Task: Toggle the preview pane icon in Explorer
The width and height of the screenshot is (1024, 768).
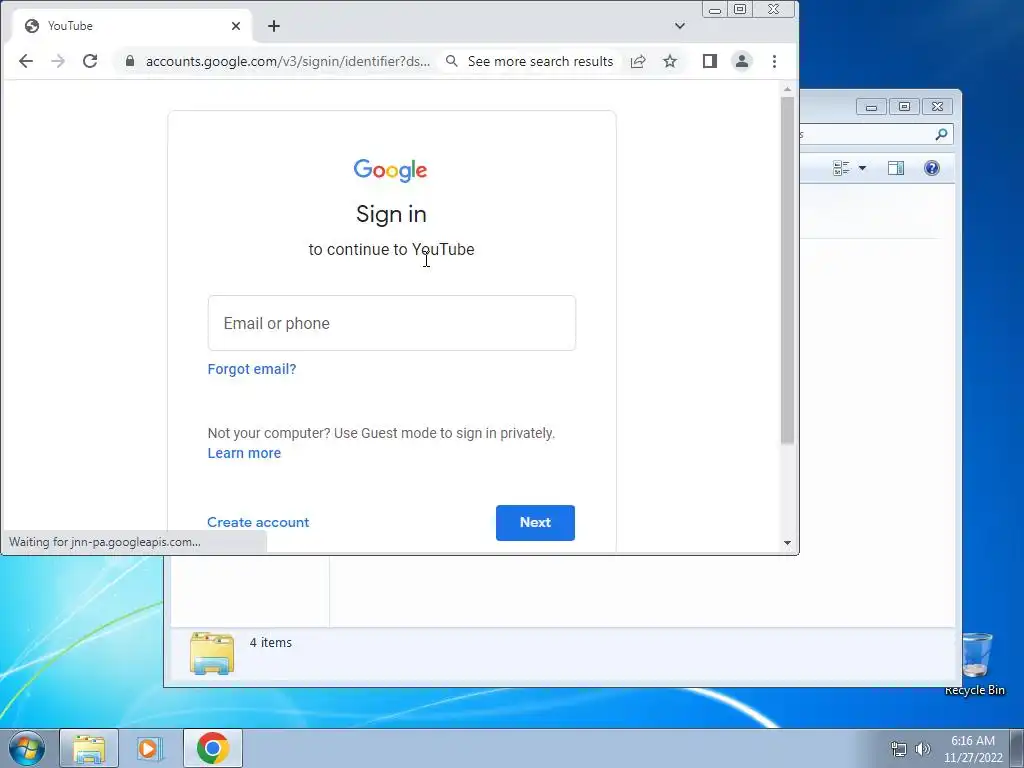Action: tap(896, 168)
